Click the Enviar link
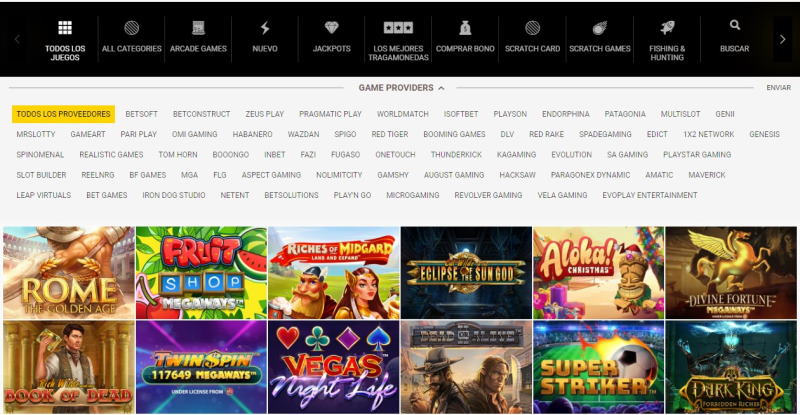 779,88
